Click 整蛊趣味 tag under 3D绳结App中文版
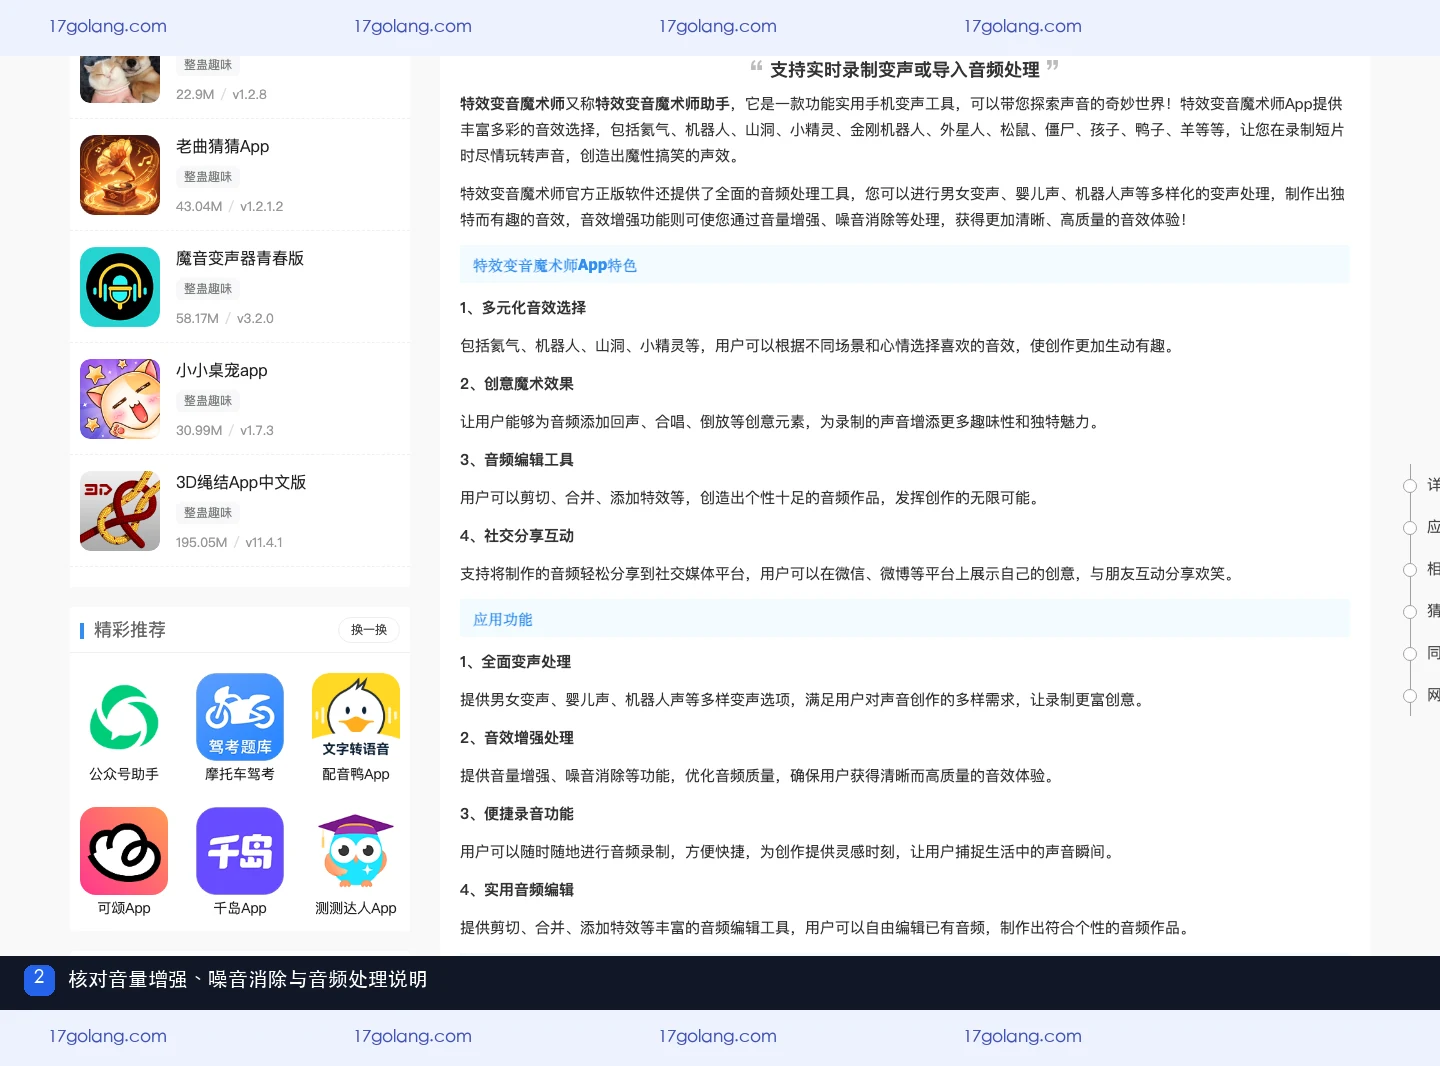This screenshot has width=1440, height=1066. coord(208,513)
